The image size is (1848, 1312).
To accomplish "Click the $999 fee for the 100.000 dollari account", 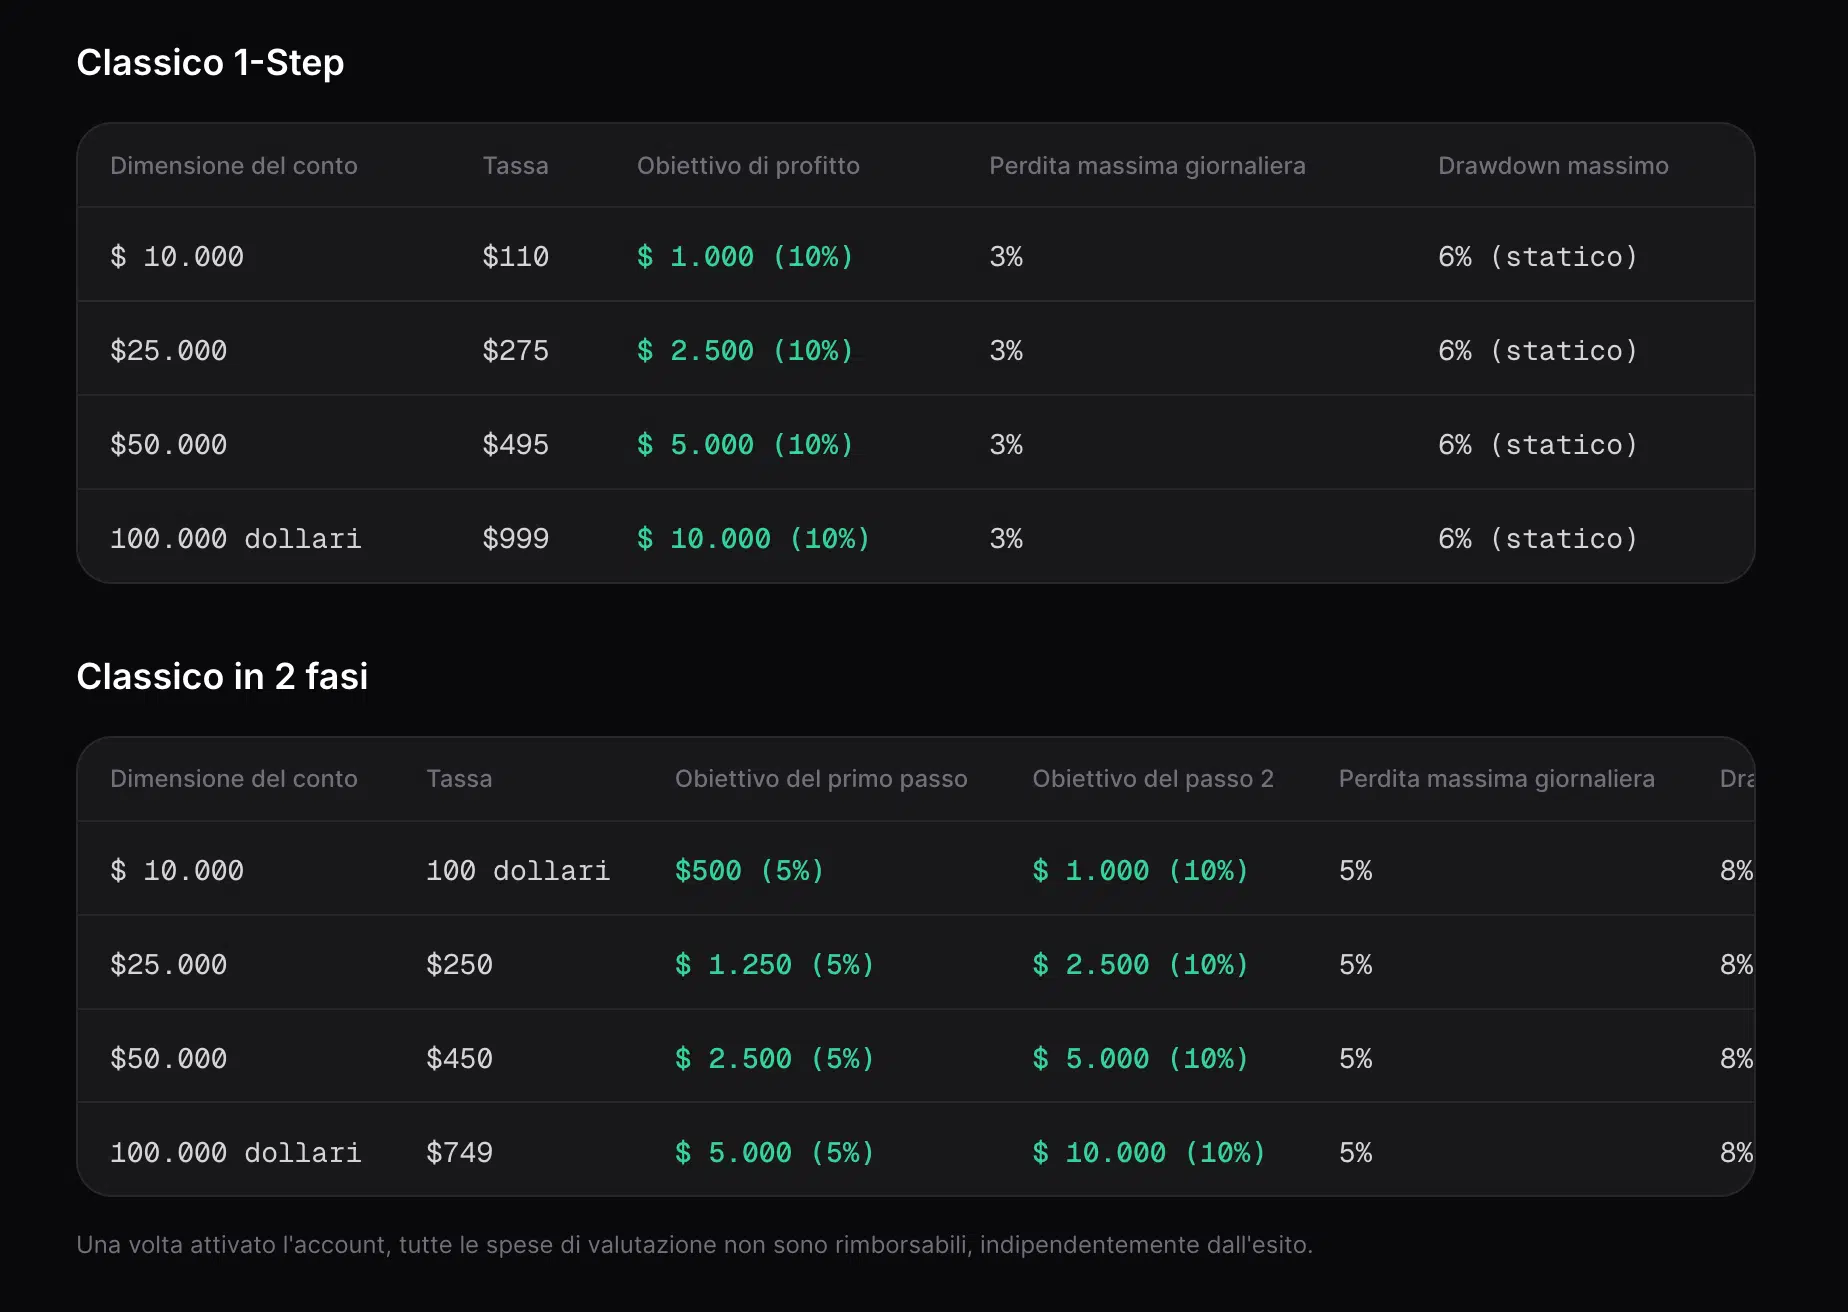I will pyautogui.click(x=516, y=538).
